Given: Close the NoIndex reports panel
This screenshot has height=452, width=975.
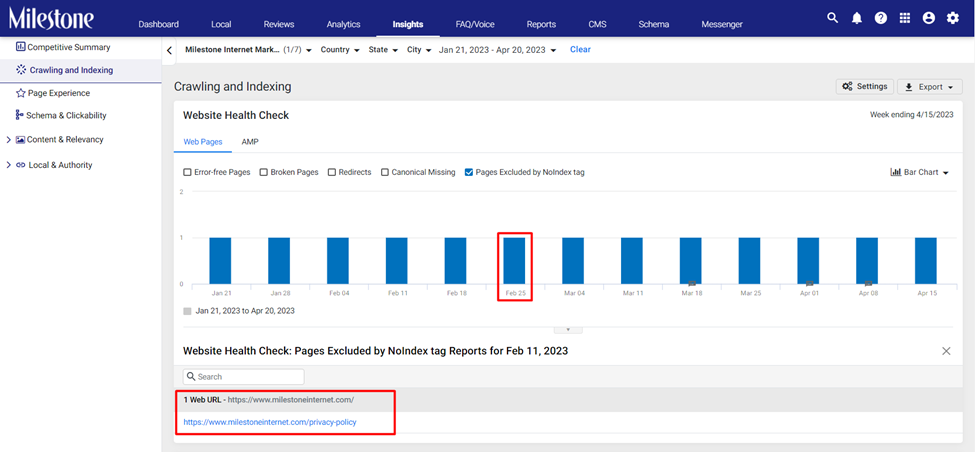Looking at the screenshot, I should click(x=946, y=351).
